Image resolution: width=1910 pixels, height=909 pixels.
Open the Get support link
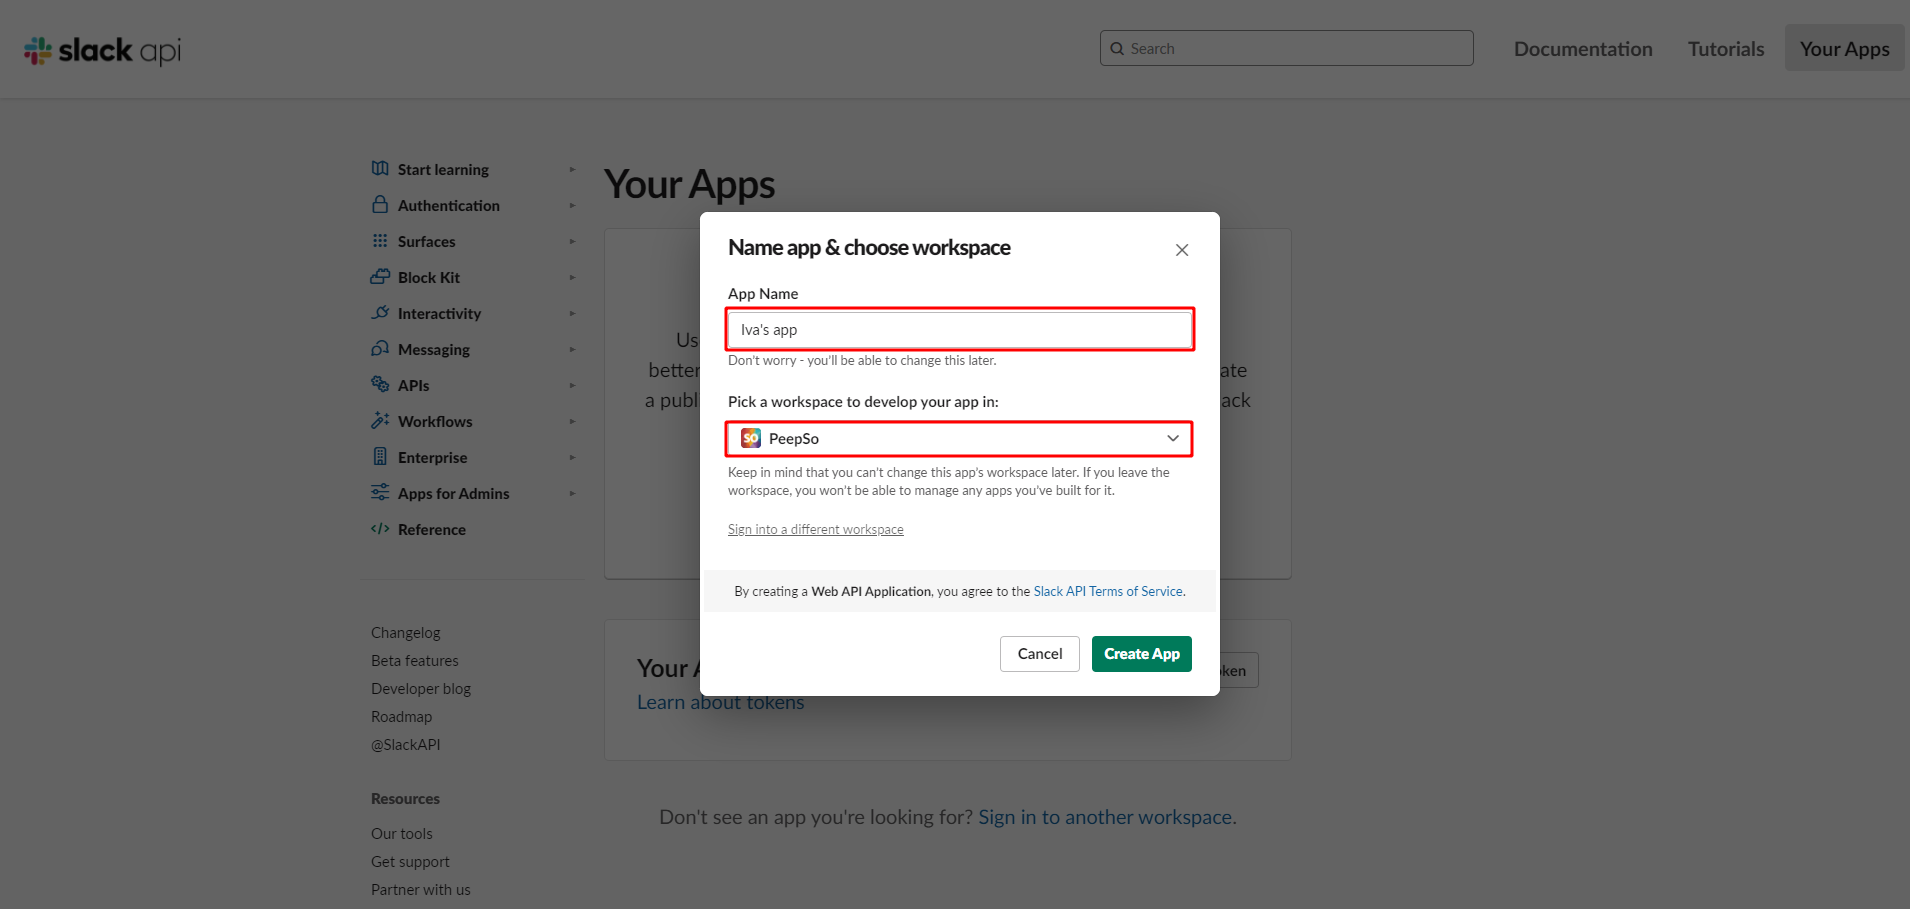point(410,862)
